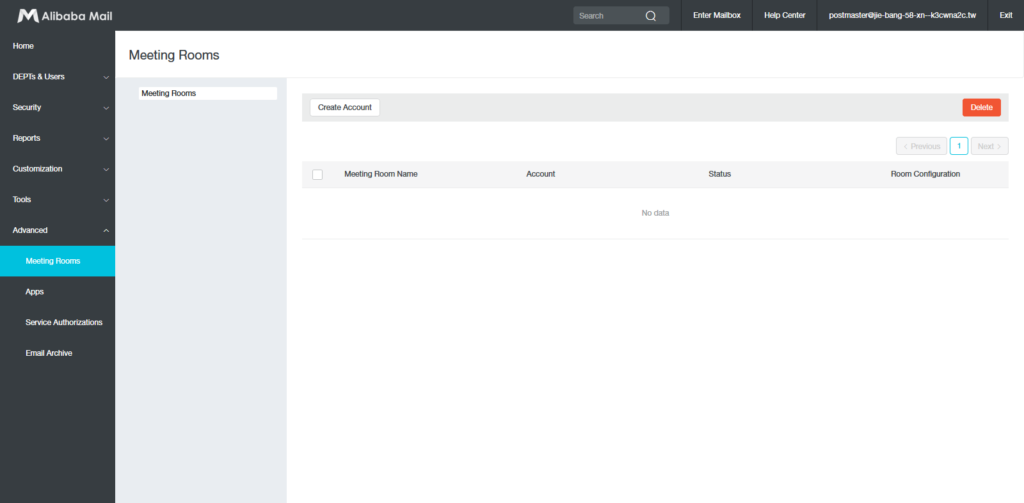The height and width of the screenshot is (503, 1024).
Task: Open the Tools menu
Action: [x=22, y=200]
